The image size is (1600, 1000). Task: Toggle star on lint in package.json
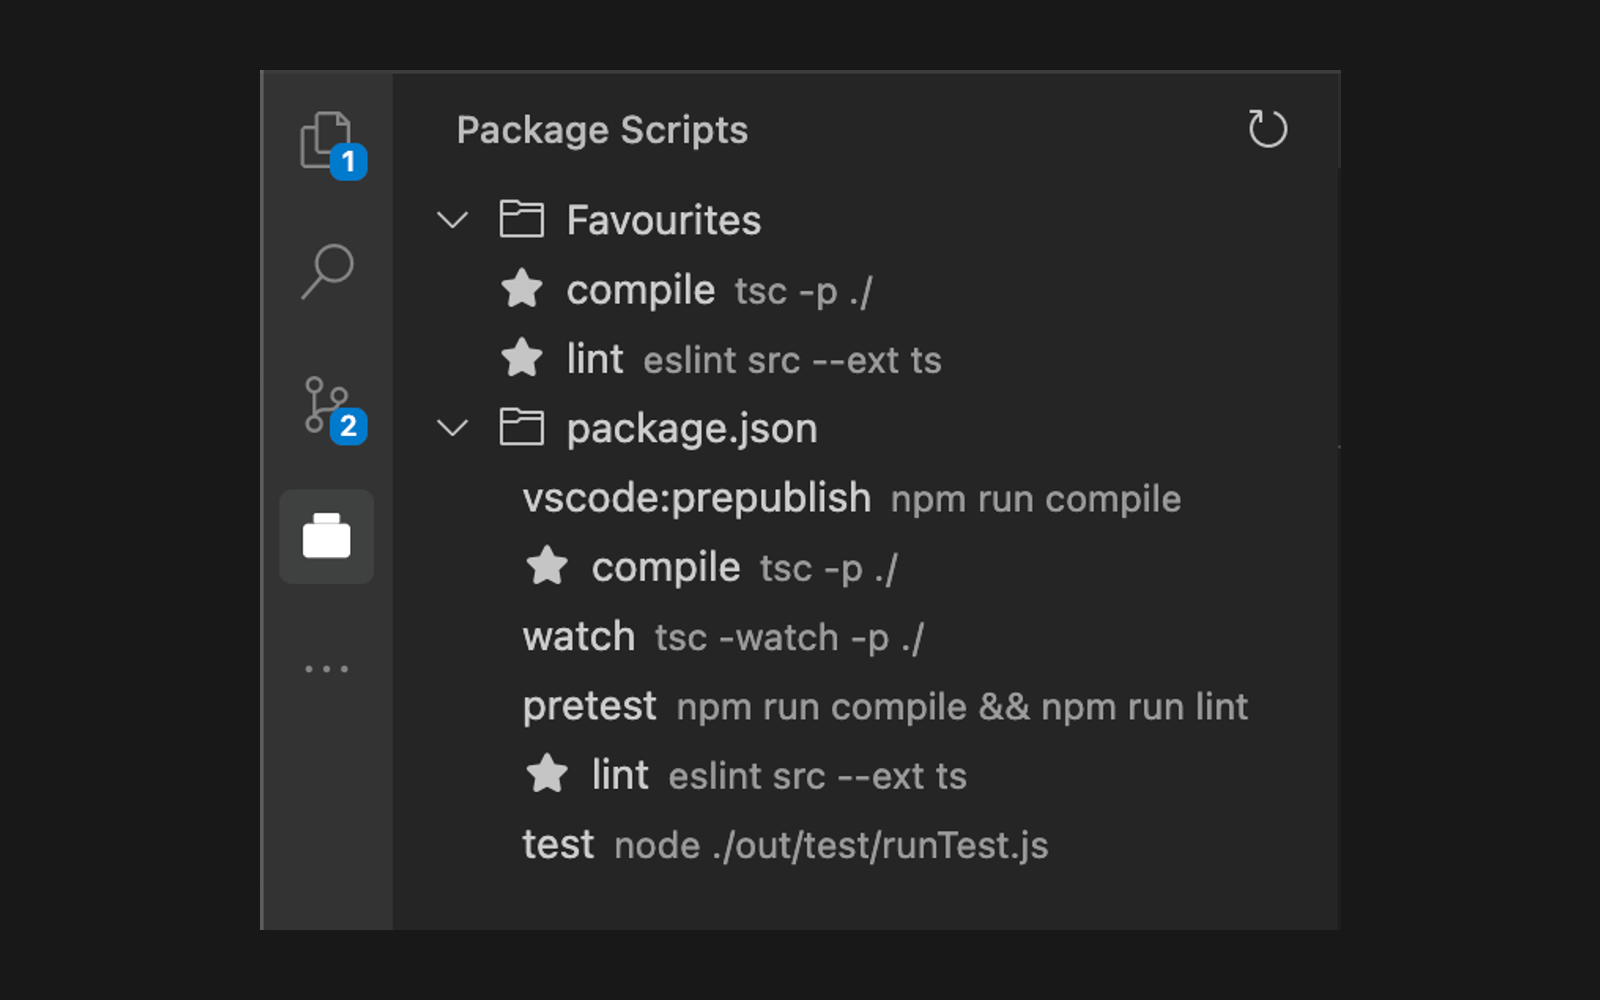[x=547, y=774]
